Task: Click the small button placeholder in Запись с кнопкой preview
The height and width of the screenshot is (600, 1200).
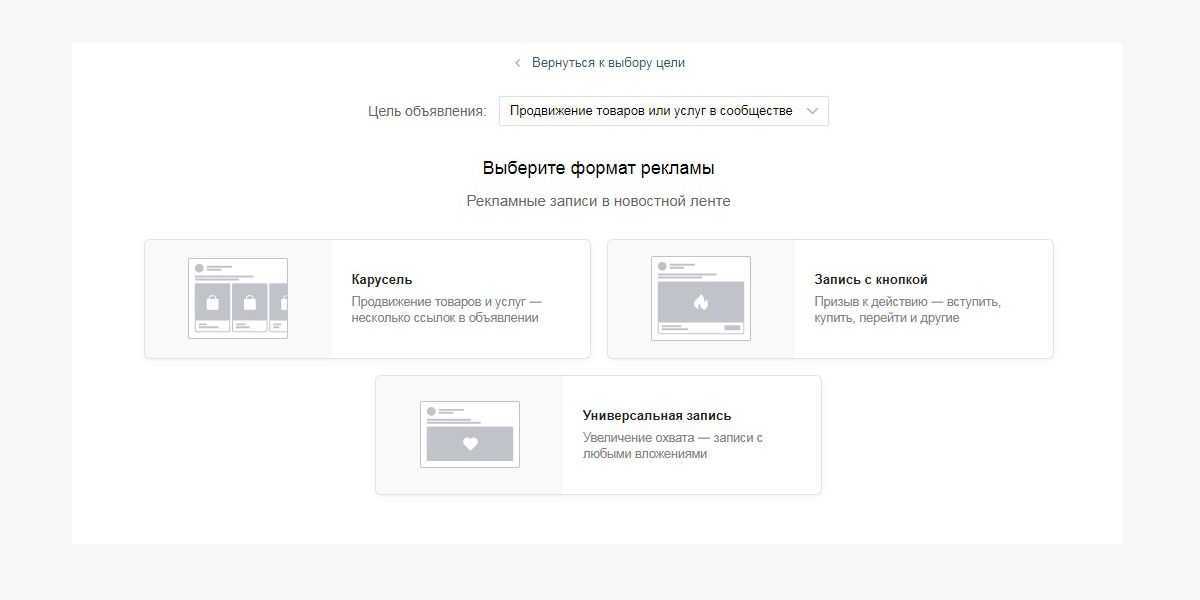Action: tap(733, 328)
